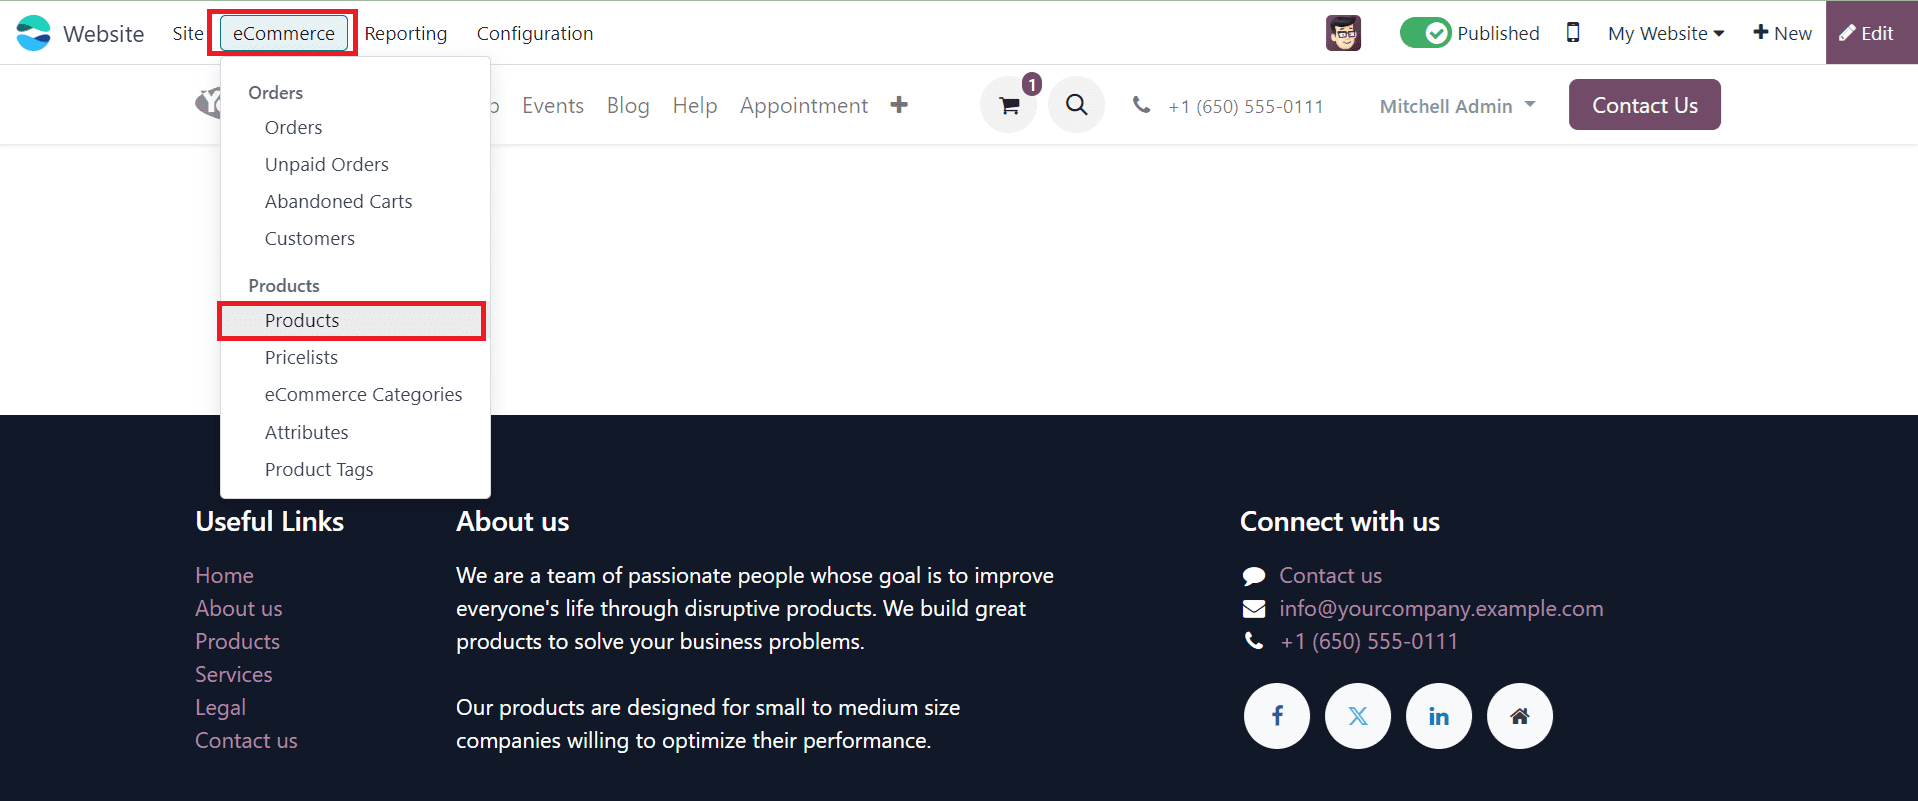This screenshot has width=1918, height=801.
Task: Click the footer phone number link
Action: [x=1369, y=642]
